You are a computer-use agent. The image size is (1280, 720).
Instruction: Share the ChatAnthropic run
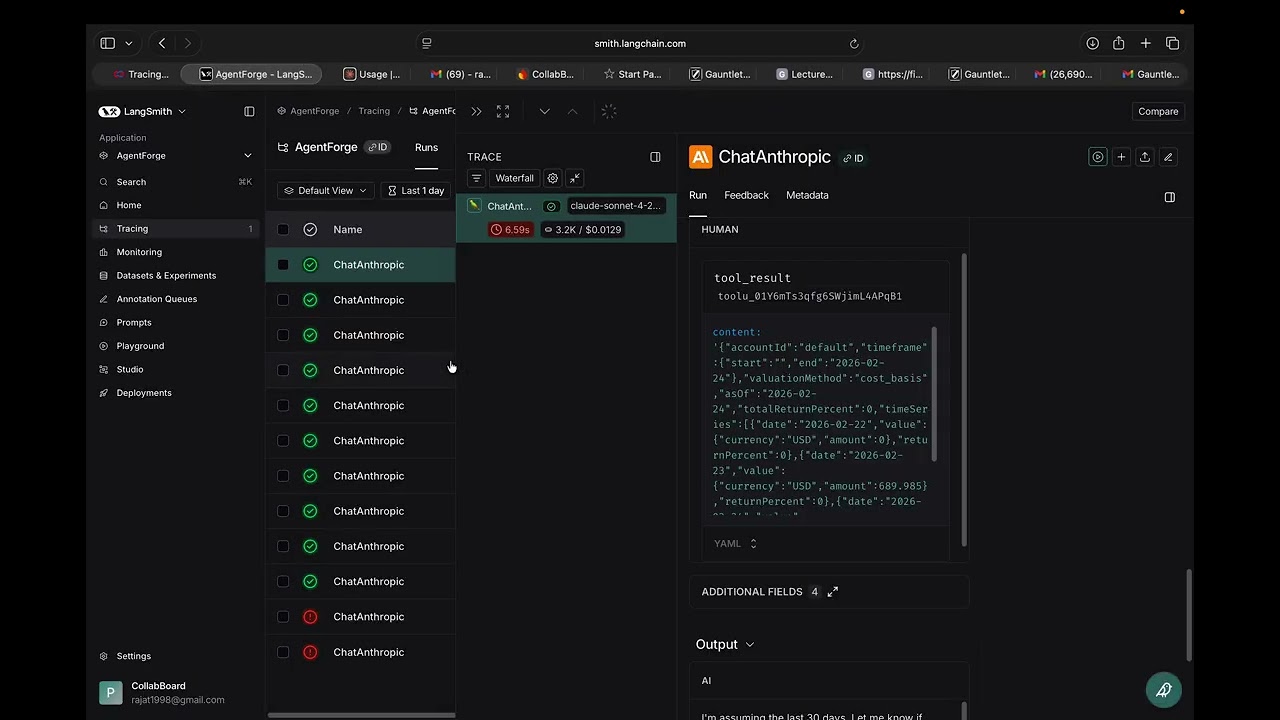pyautogui.click(x=1145, y=157)
